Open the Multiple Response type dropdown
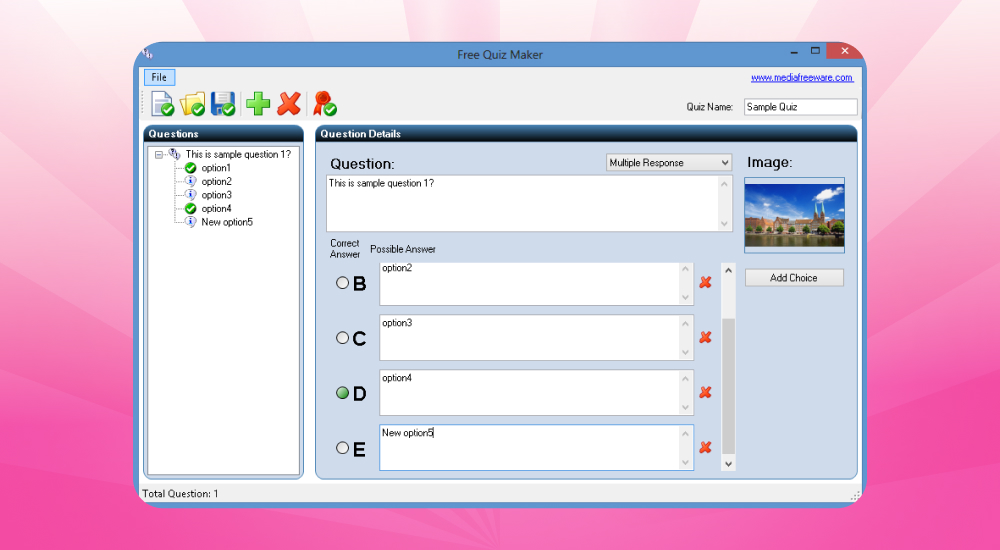1000x550 pixels. tap(668, 163)
